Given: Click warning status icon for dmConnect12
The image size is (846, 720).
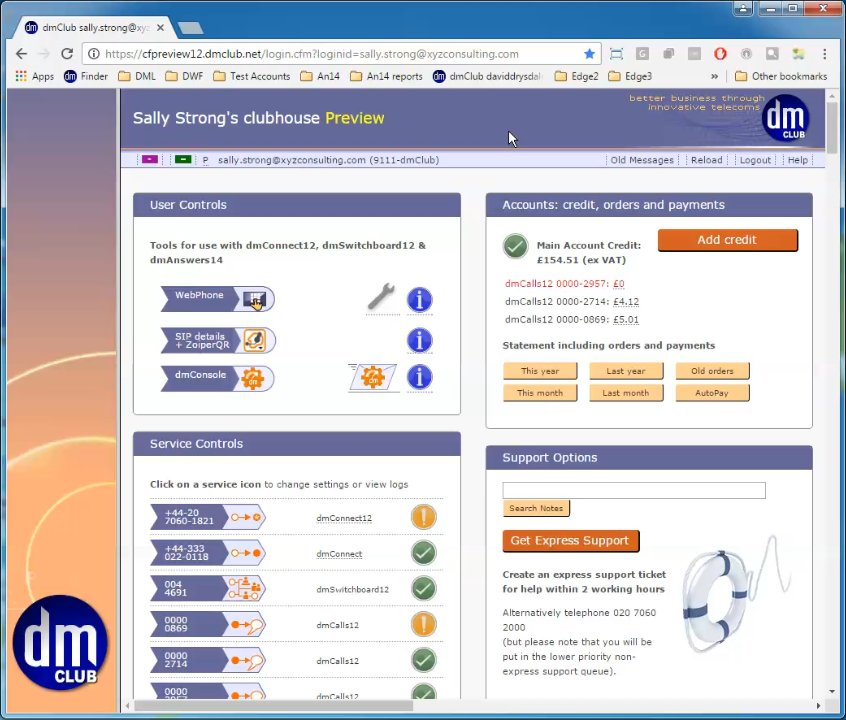Looking at the screenshot, I should click(424, 517).
